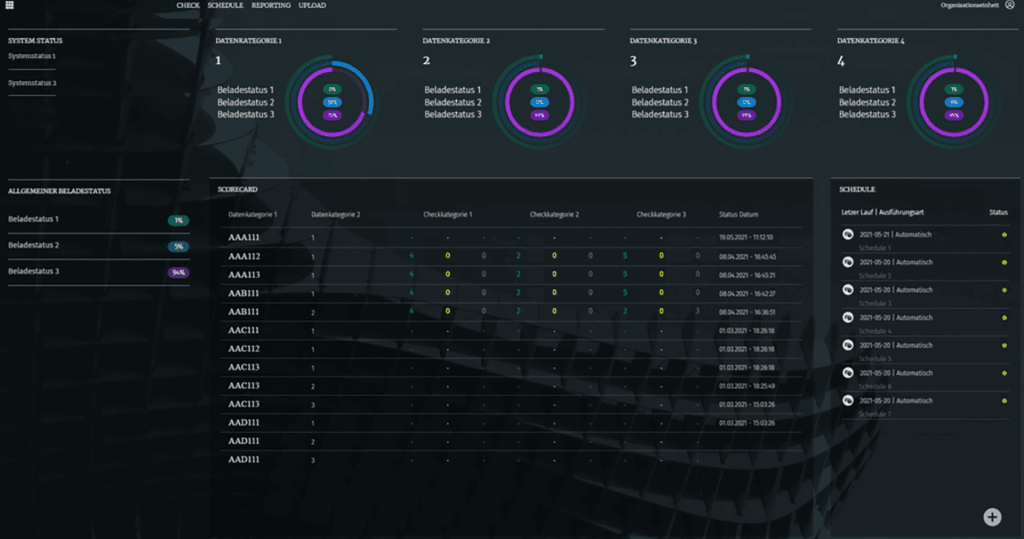
Task: Click the Schedule 7 run-type icon
Action: coord(848,400)
